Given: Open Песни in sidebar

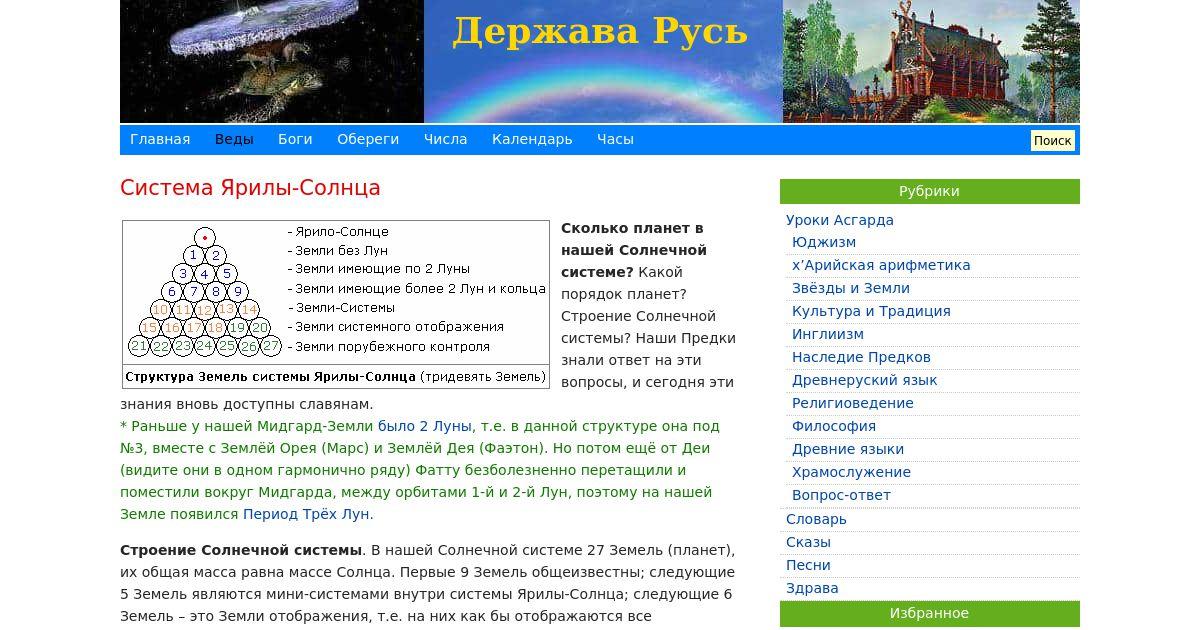Looking at the screenshot, I should 808,565.
